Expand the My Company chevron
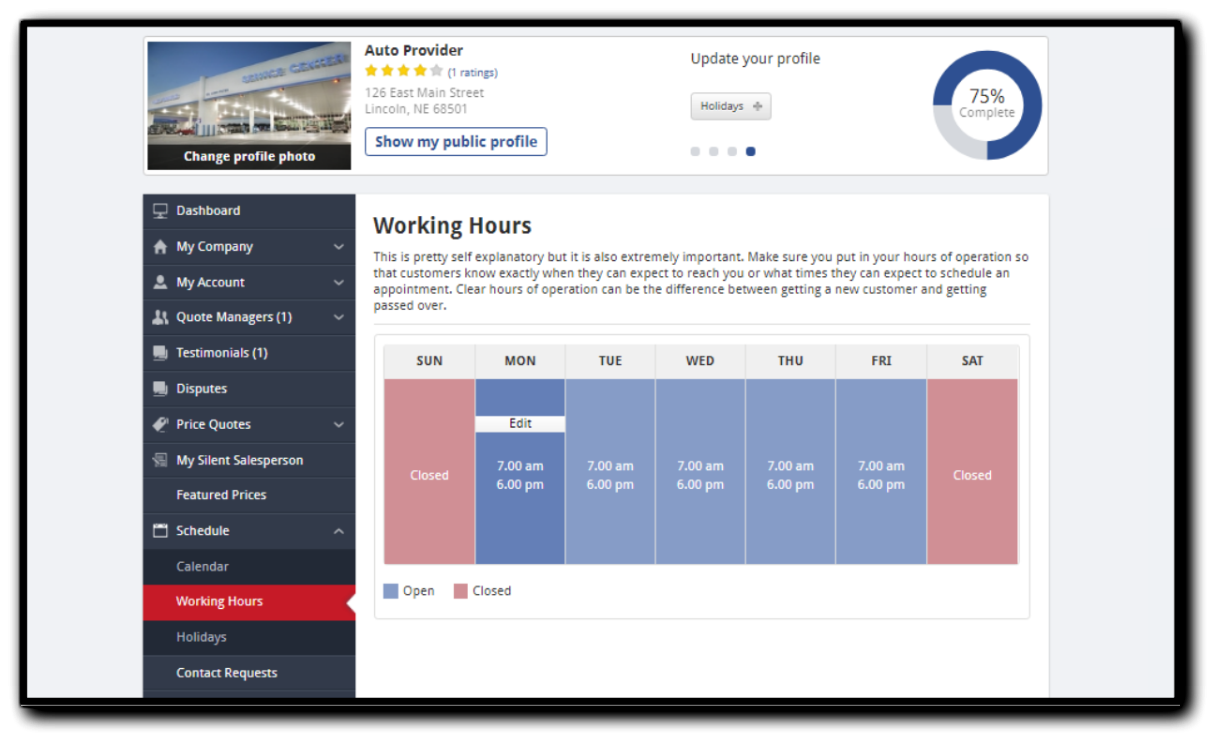Viewport: 1226px width, 748px height. [x=338, y=247]
